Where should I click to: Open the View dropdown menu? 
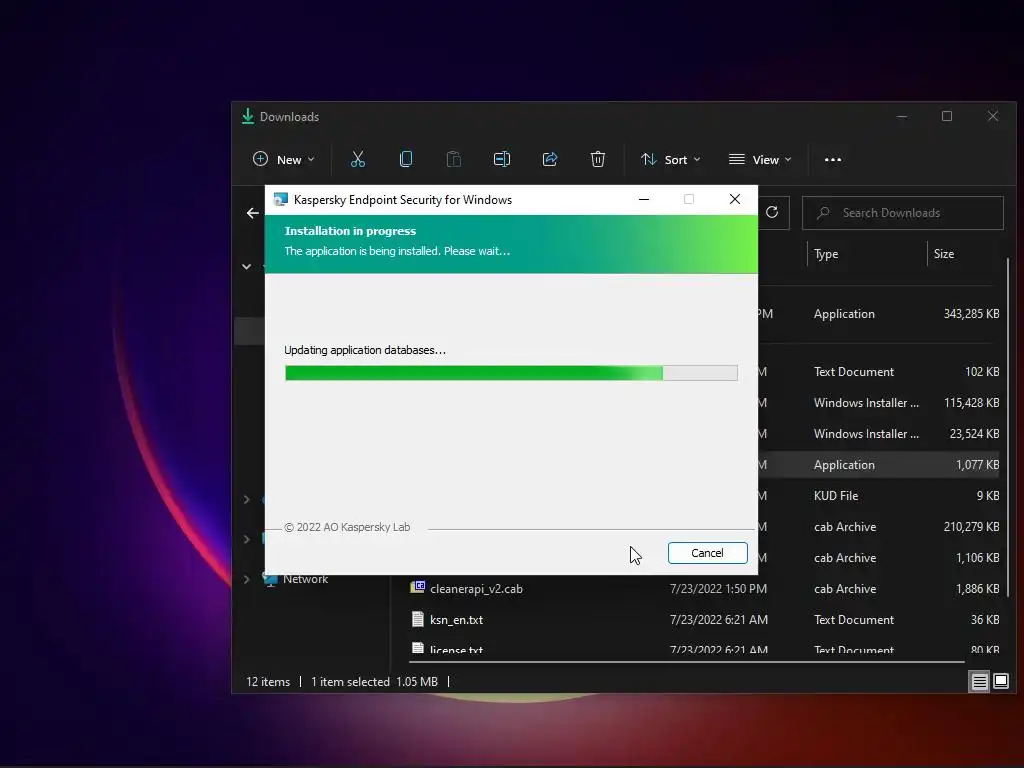pyautogui.click(x=760, y=159)
